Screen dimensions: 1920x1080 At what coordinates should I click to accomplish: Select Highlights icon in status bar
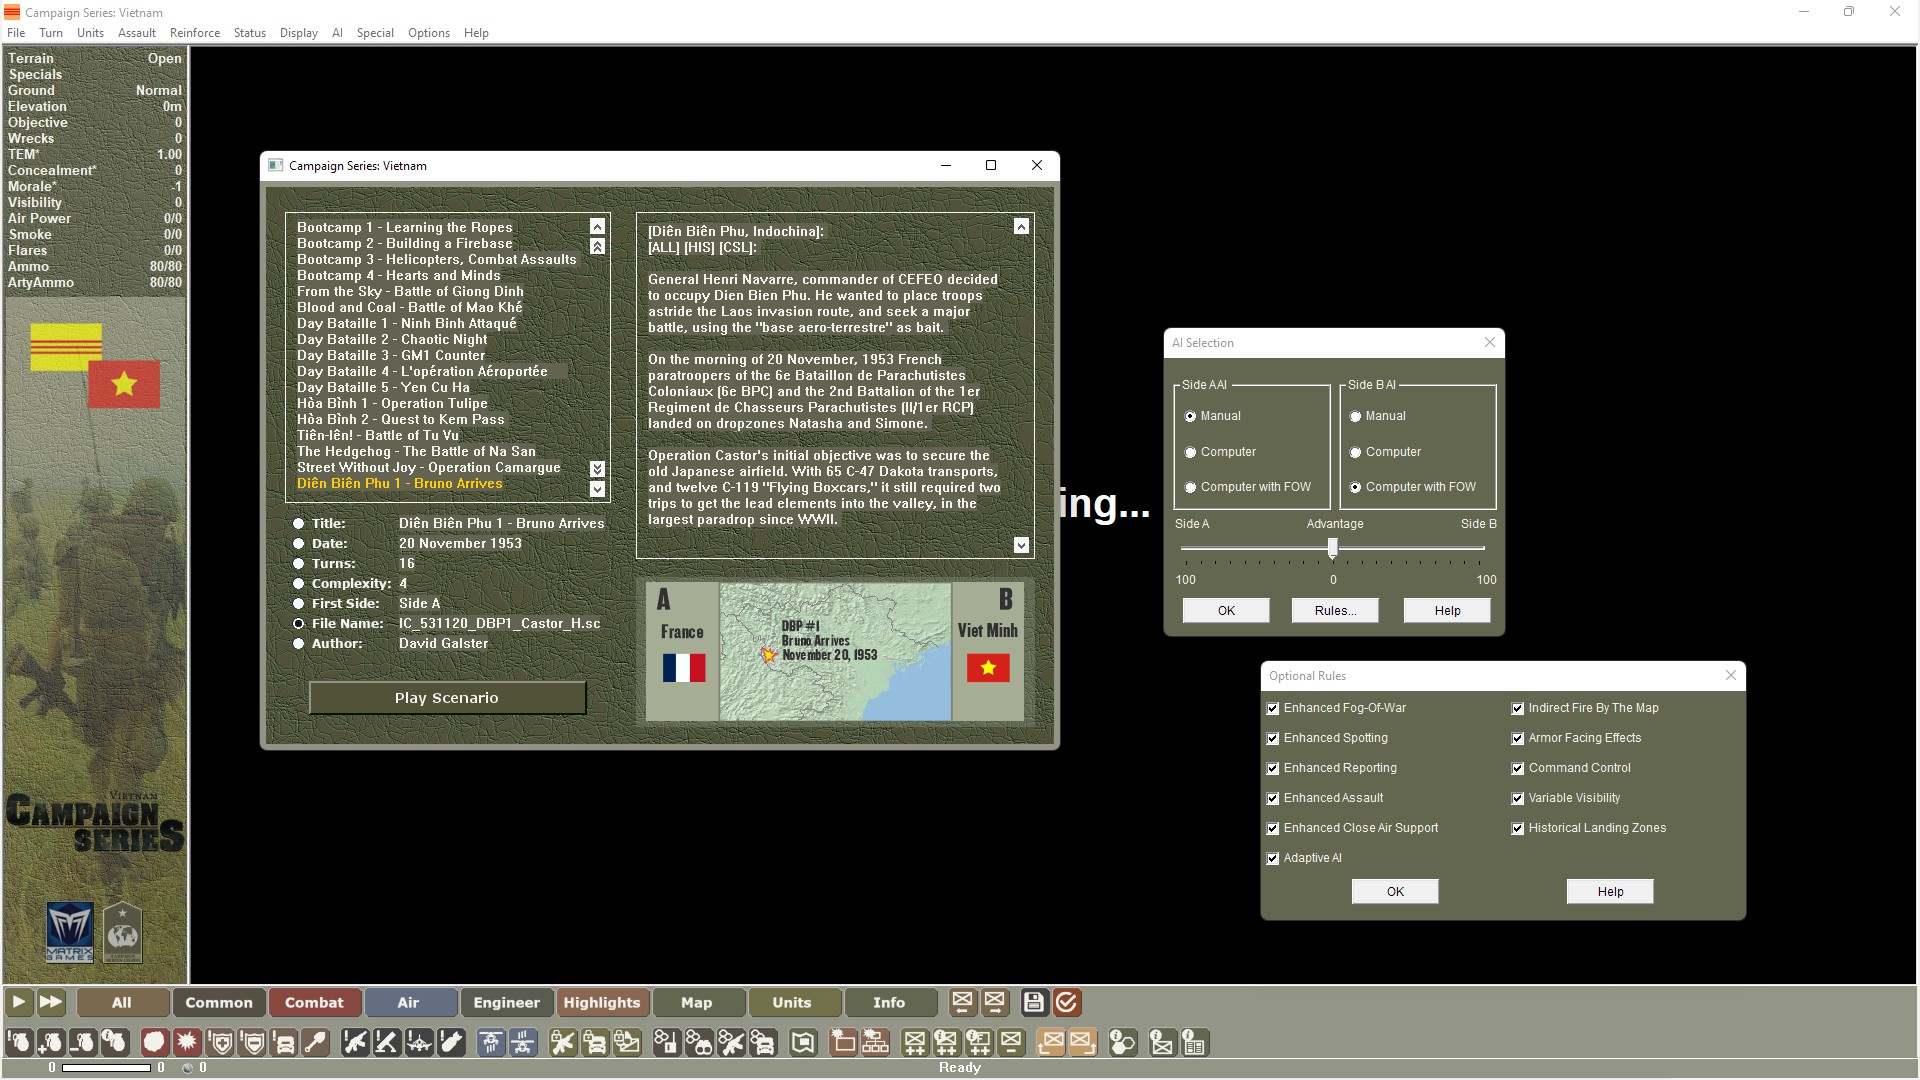[600, 1002]
